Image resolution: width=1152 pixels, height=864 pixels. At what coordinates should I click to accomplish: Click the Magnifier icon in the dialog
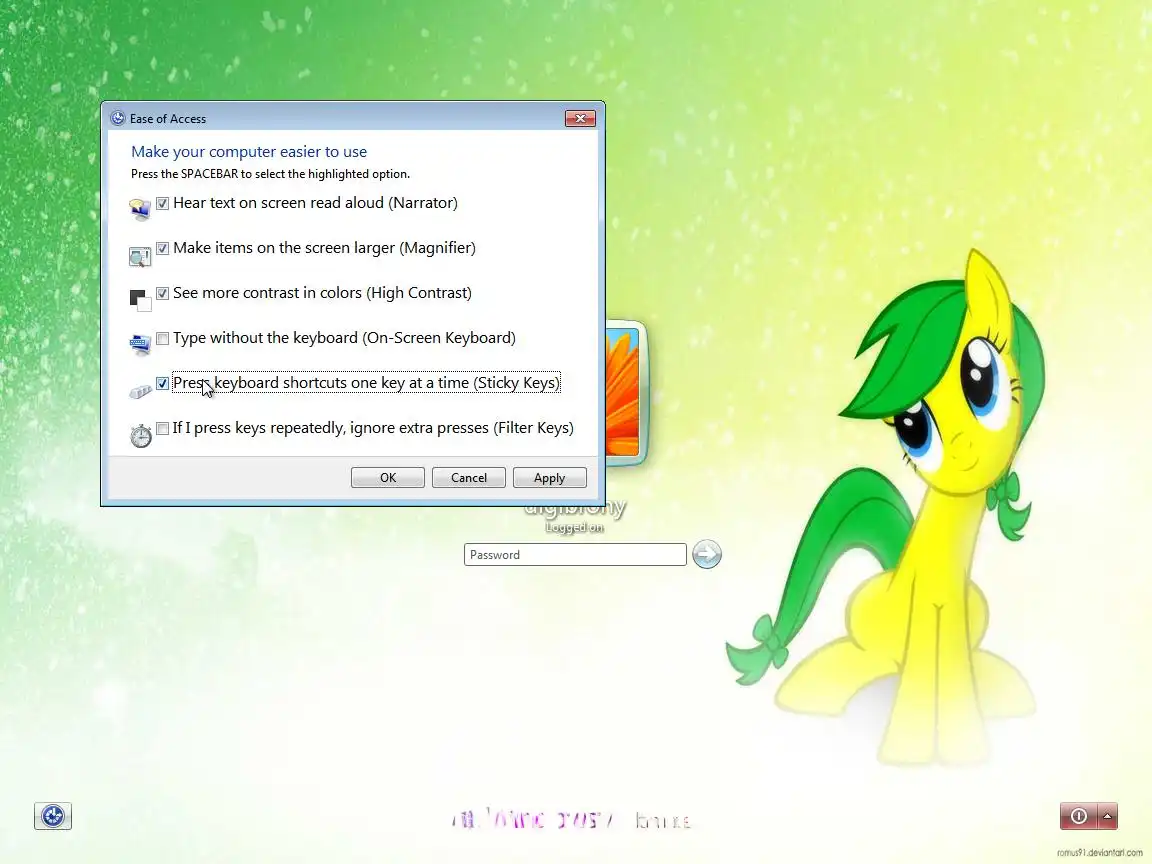point(140,256)
